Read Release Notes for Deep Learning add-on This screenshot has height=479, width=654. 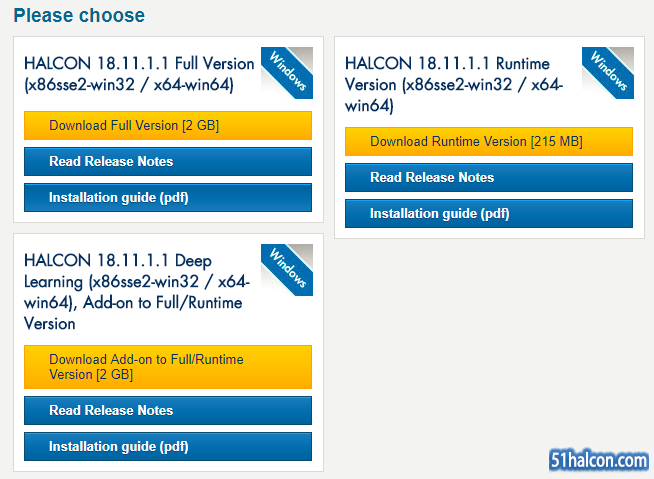(168, 411)
